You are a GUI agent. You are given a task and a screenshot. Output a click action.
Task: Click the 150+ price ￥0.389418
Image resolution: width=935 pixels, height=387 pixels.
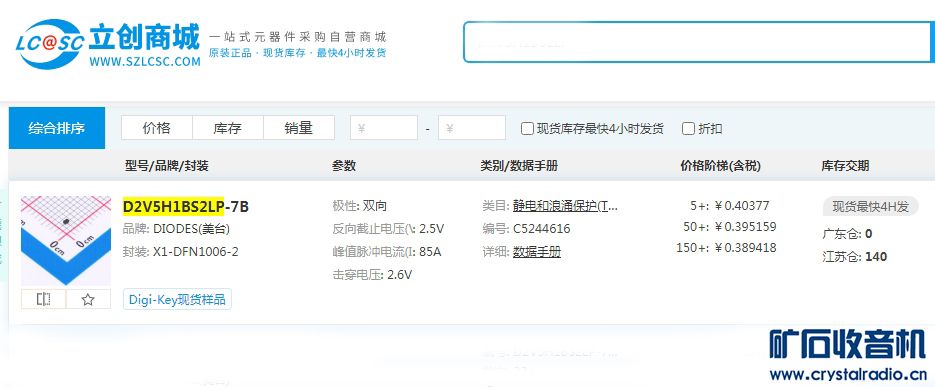coord(745,247)
